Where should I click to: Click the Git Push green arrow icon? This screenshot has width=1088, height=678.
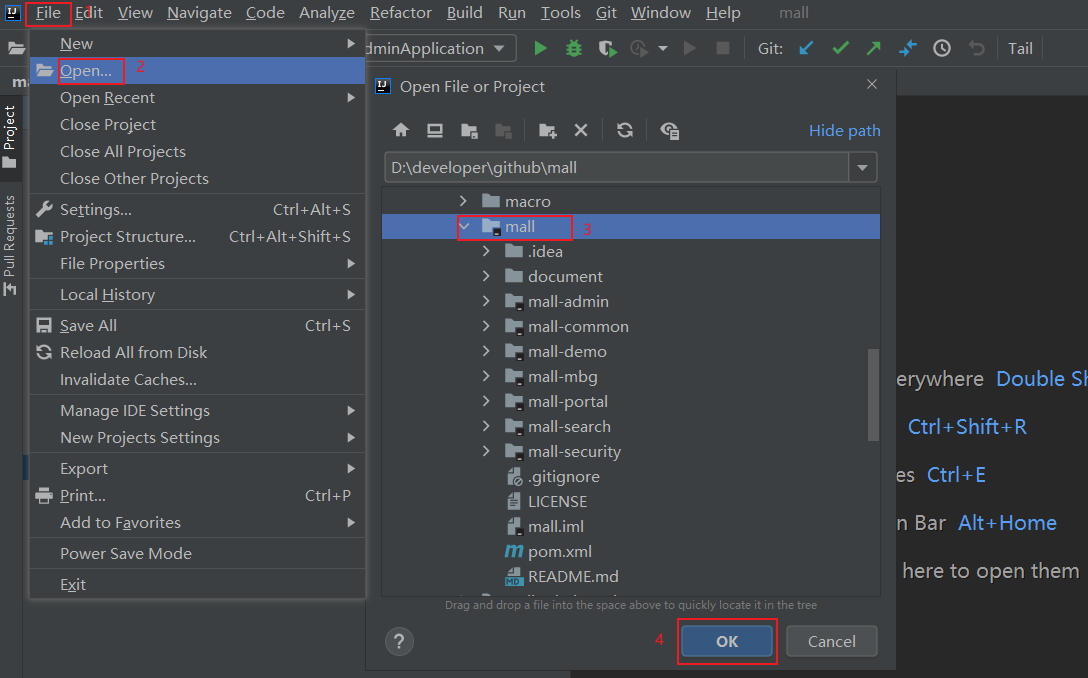[874, 49]
